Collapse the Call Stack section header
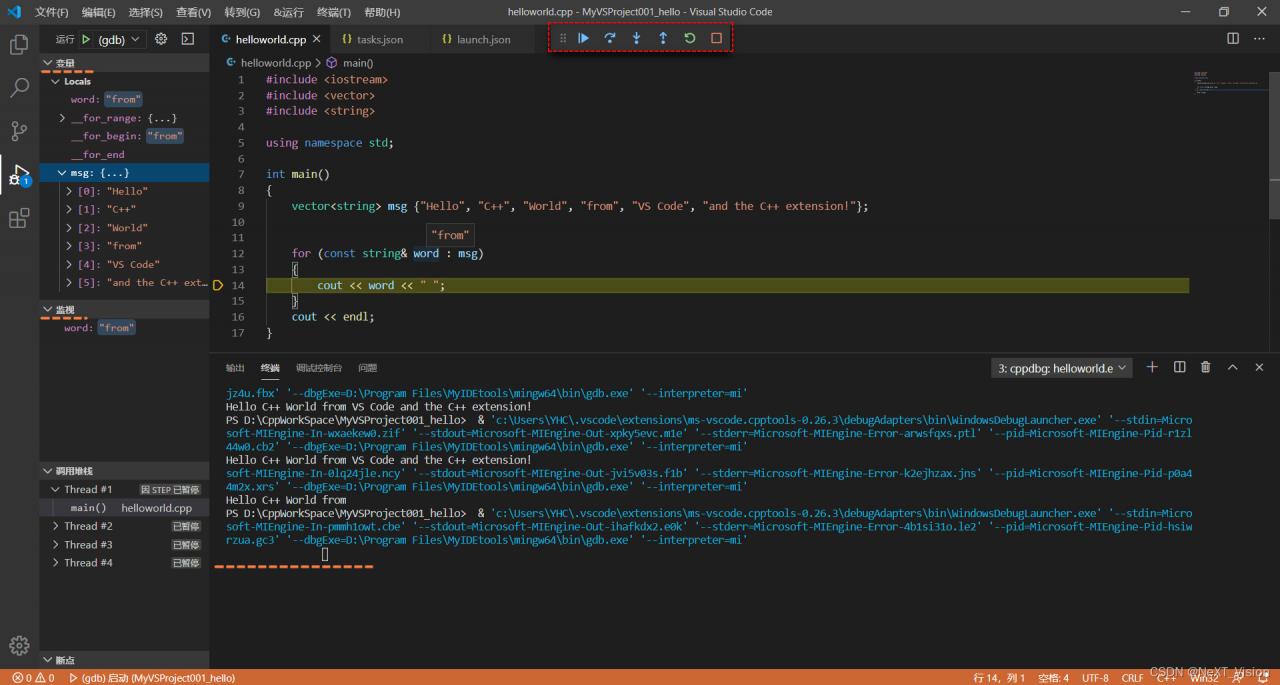The height and width of the screenshot is (685, 1280). (124, 470)
